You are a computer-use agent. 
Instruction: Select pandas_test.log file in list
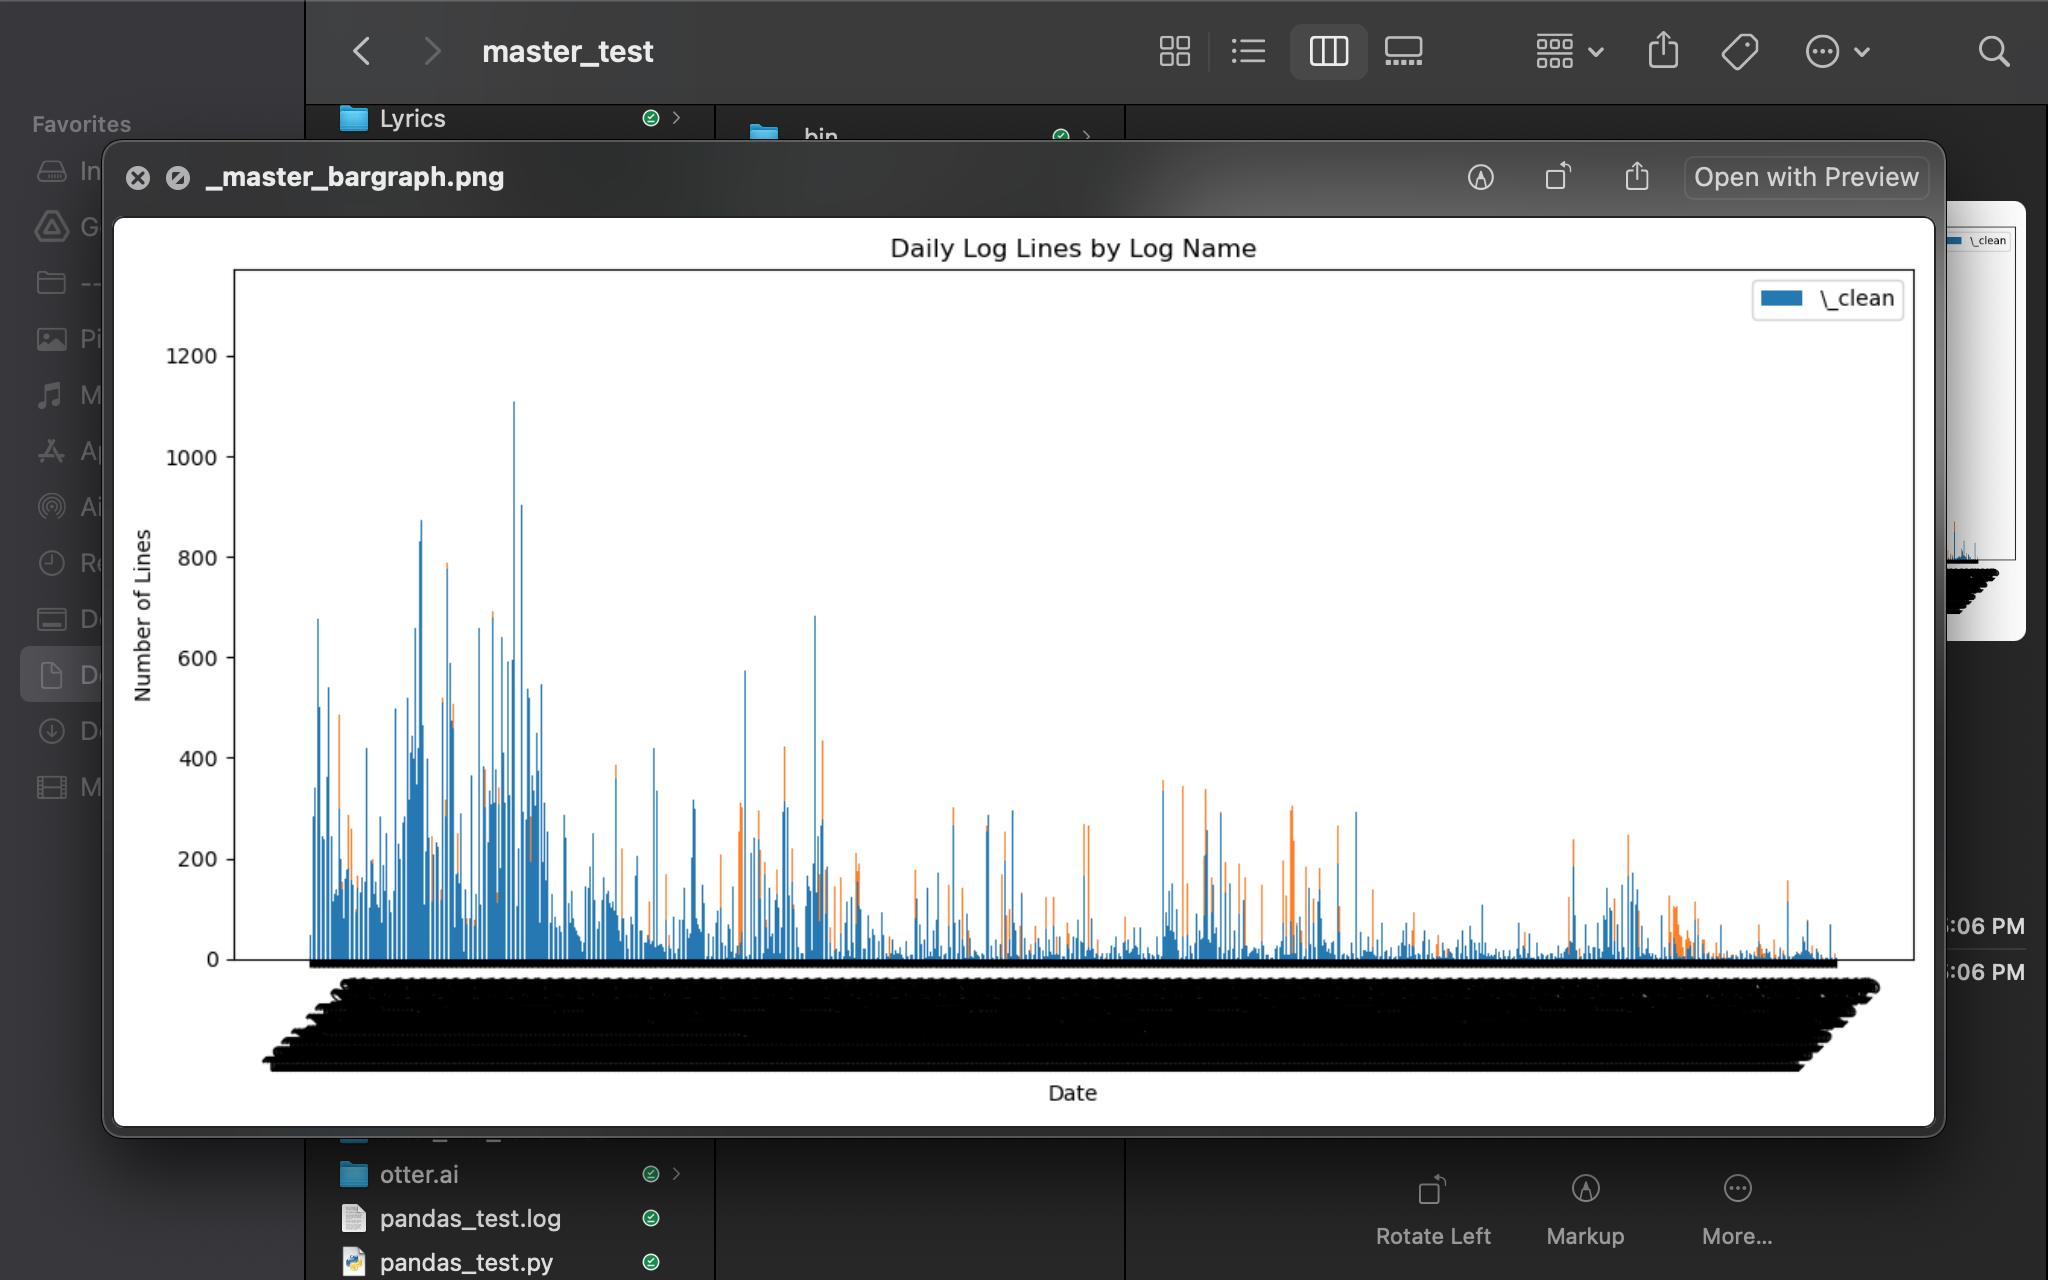click(470, 1218)
